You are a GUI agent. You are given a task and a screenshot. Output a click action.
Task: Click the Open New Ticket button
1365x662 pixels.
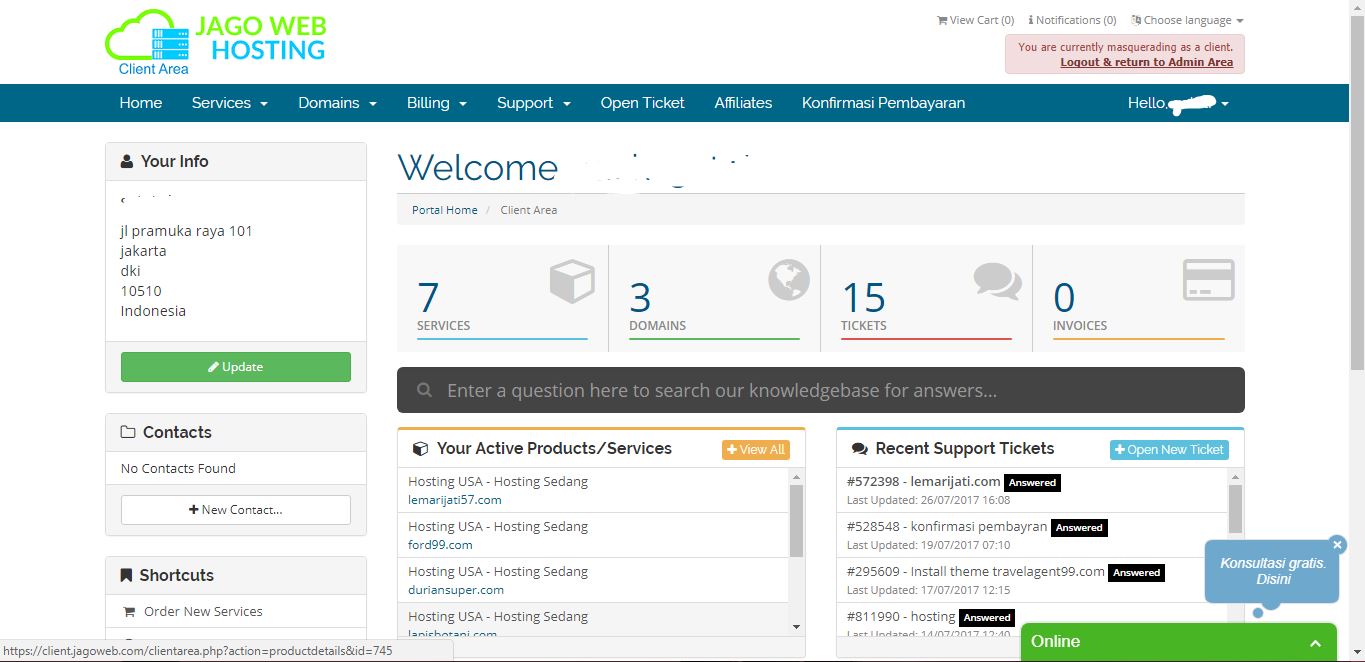1169,450
